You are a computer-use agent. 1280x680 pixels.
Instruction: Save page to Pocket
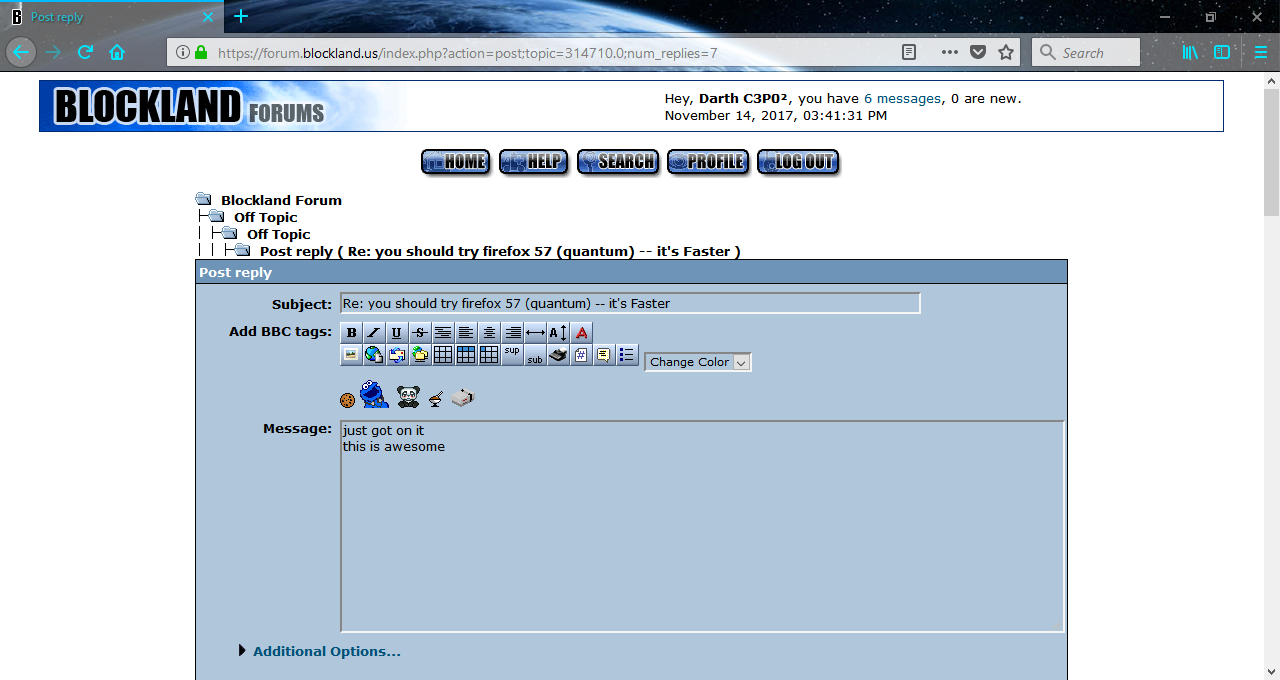click(x=978, y=52)
